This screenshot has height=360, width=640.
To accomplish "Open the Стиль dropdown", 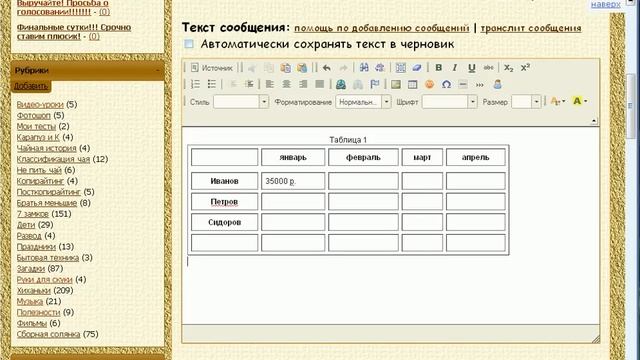I will point(241,102).
